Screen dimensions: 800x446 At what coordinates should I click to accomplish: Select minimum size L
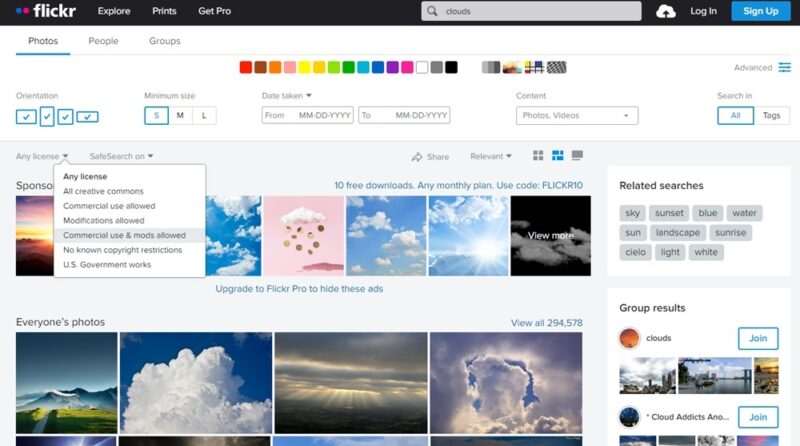pos(204,116)
